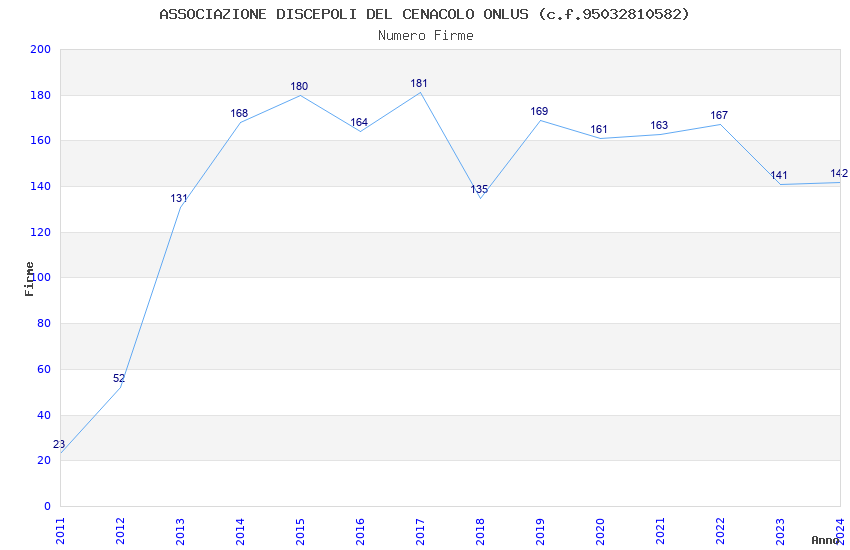
Task: Click the x-axis year 2021
Action: [660, 531]
